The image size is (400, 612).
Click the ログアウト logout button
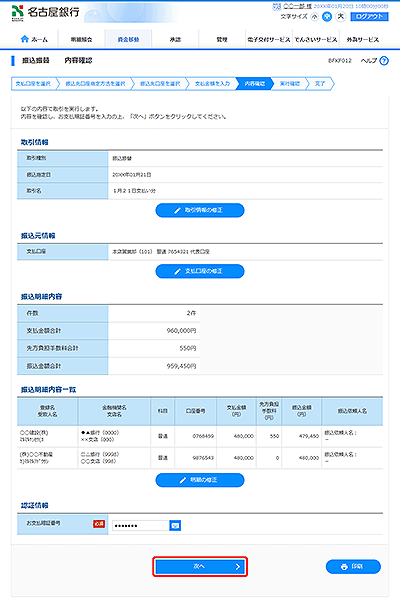pyautogui.click(x=369, y=16)
